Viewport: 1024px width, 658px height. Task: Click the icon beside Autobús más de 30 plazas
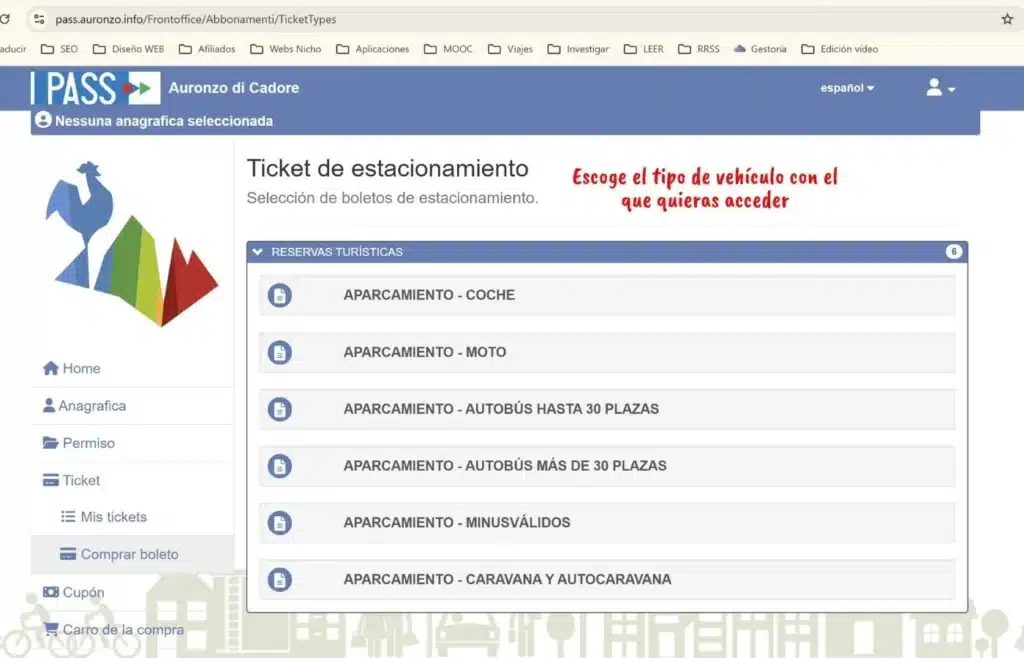(280, 466)
